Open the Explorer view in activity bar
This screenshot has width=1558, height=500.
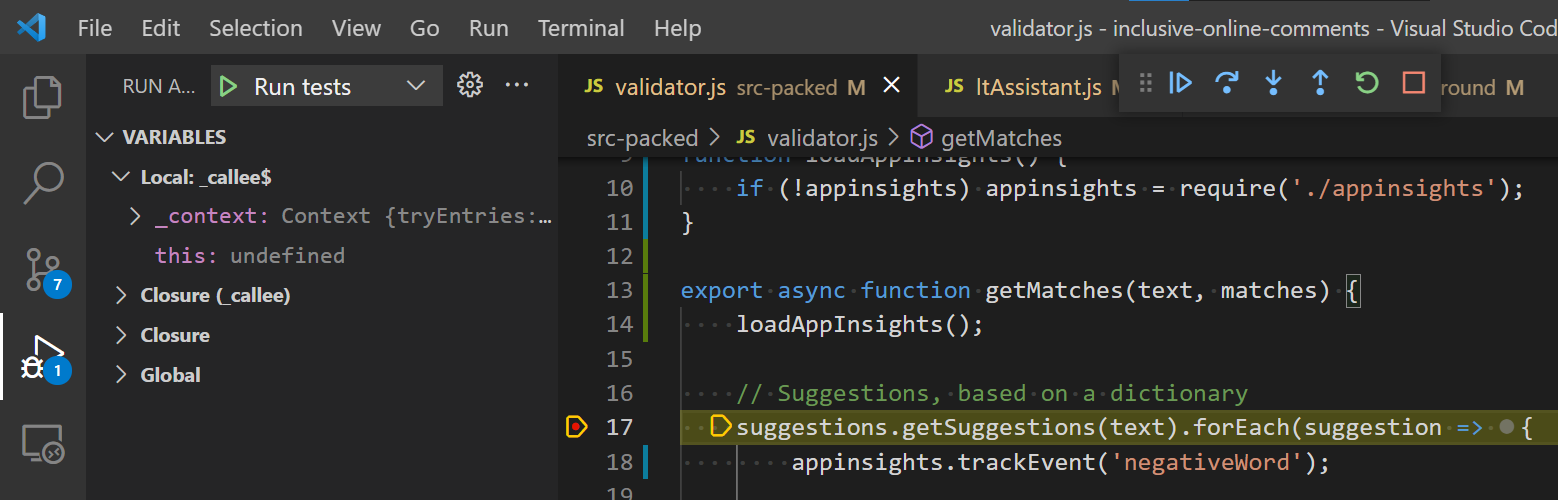click(x=43, y=97)
